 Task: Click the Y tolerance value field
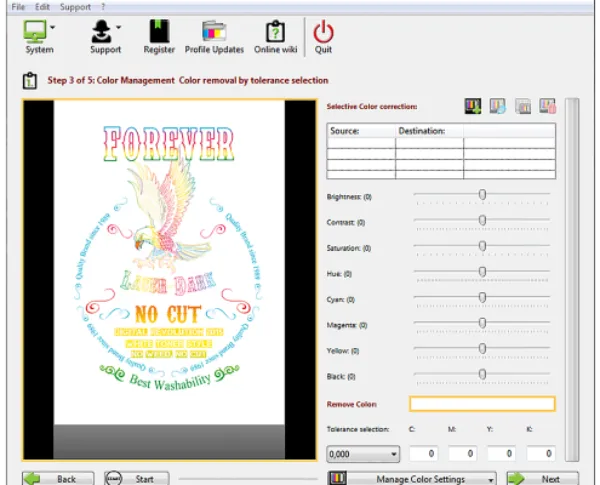click(x=501, y=454)
